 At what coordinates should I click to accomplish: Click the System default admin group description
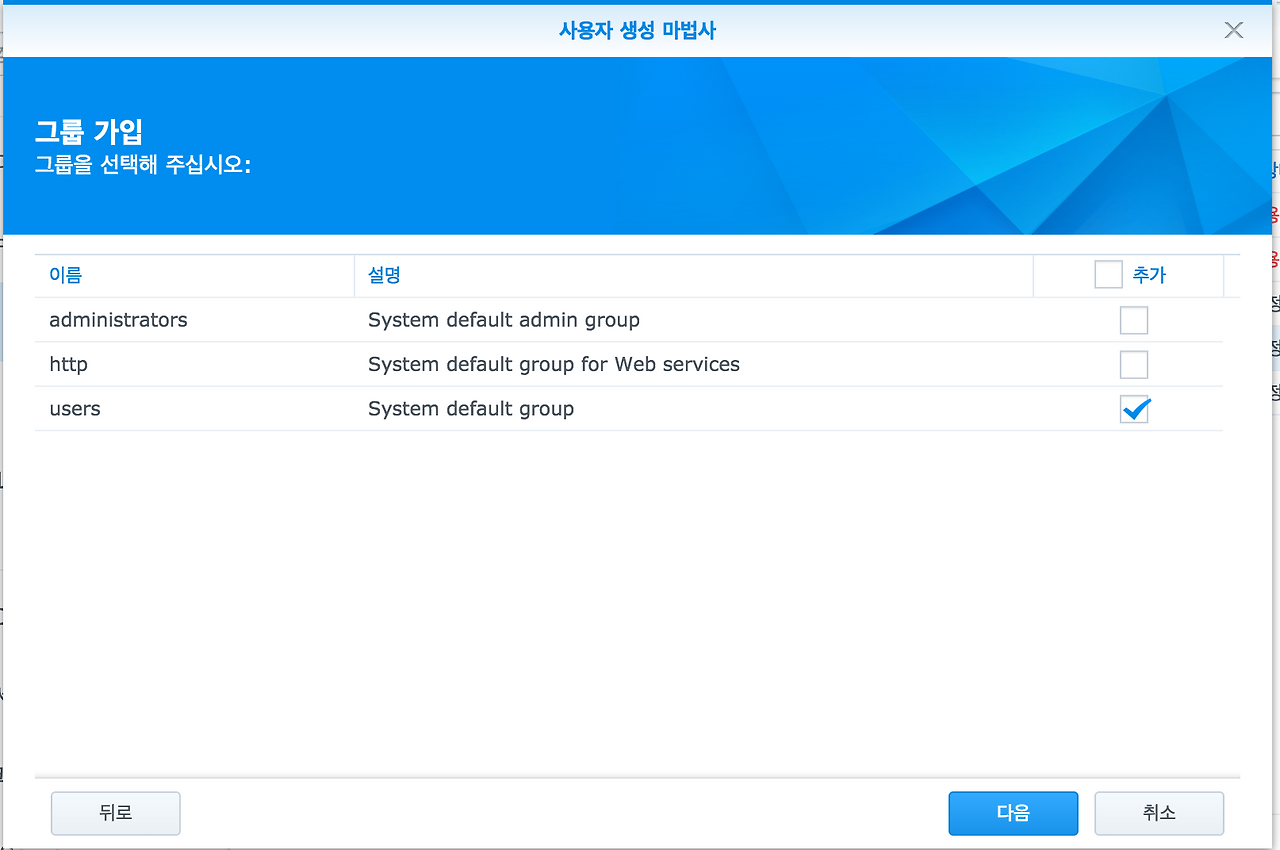(503, 319)
